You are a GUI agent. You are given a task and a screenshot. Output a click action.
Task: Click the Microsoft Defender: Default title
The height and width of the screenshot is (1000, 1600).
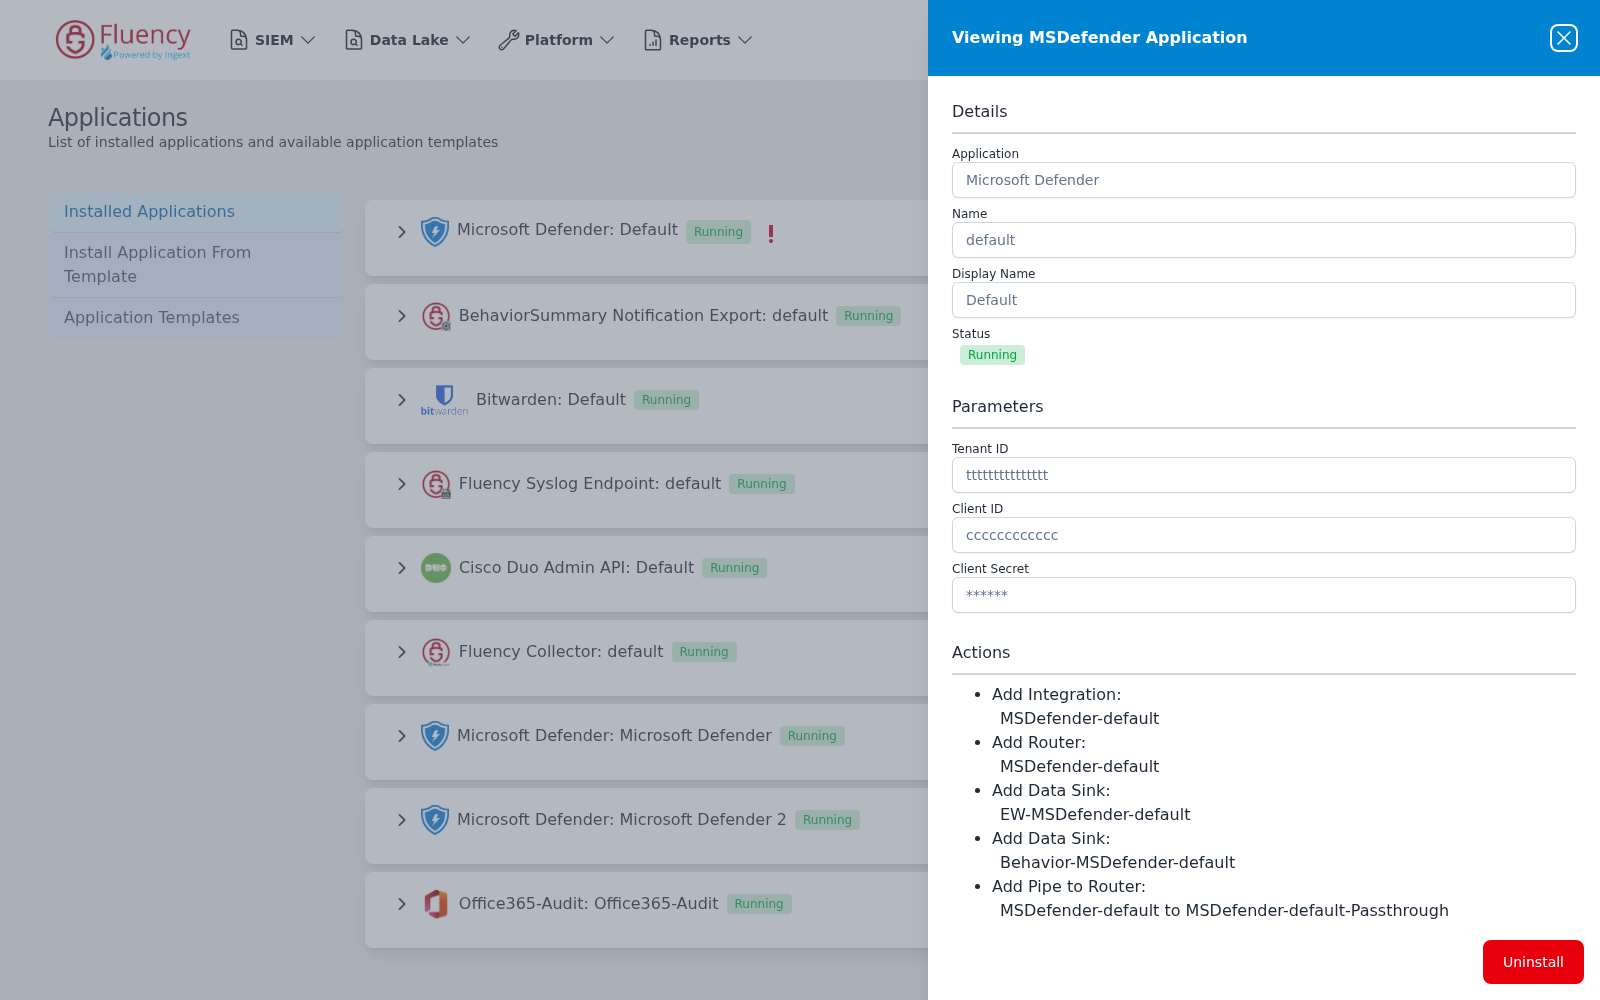tap(567, 230)
